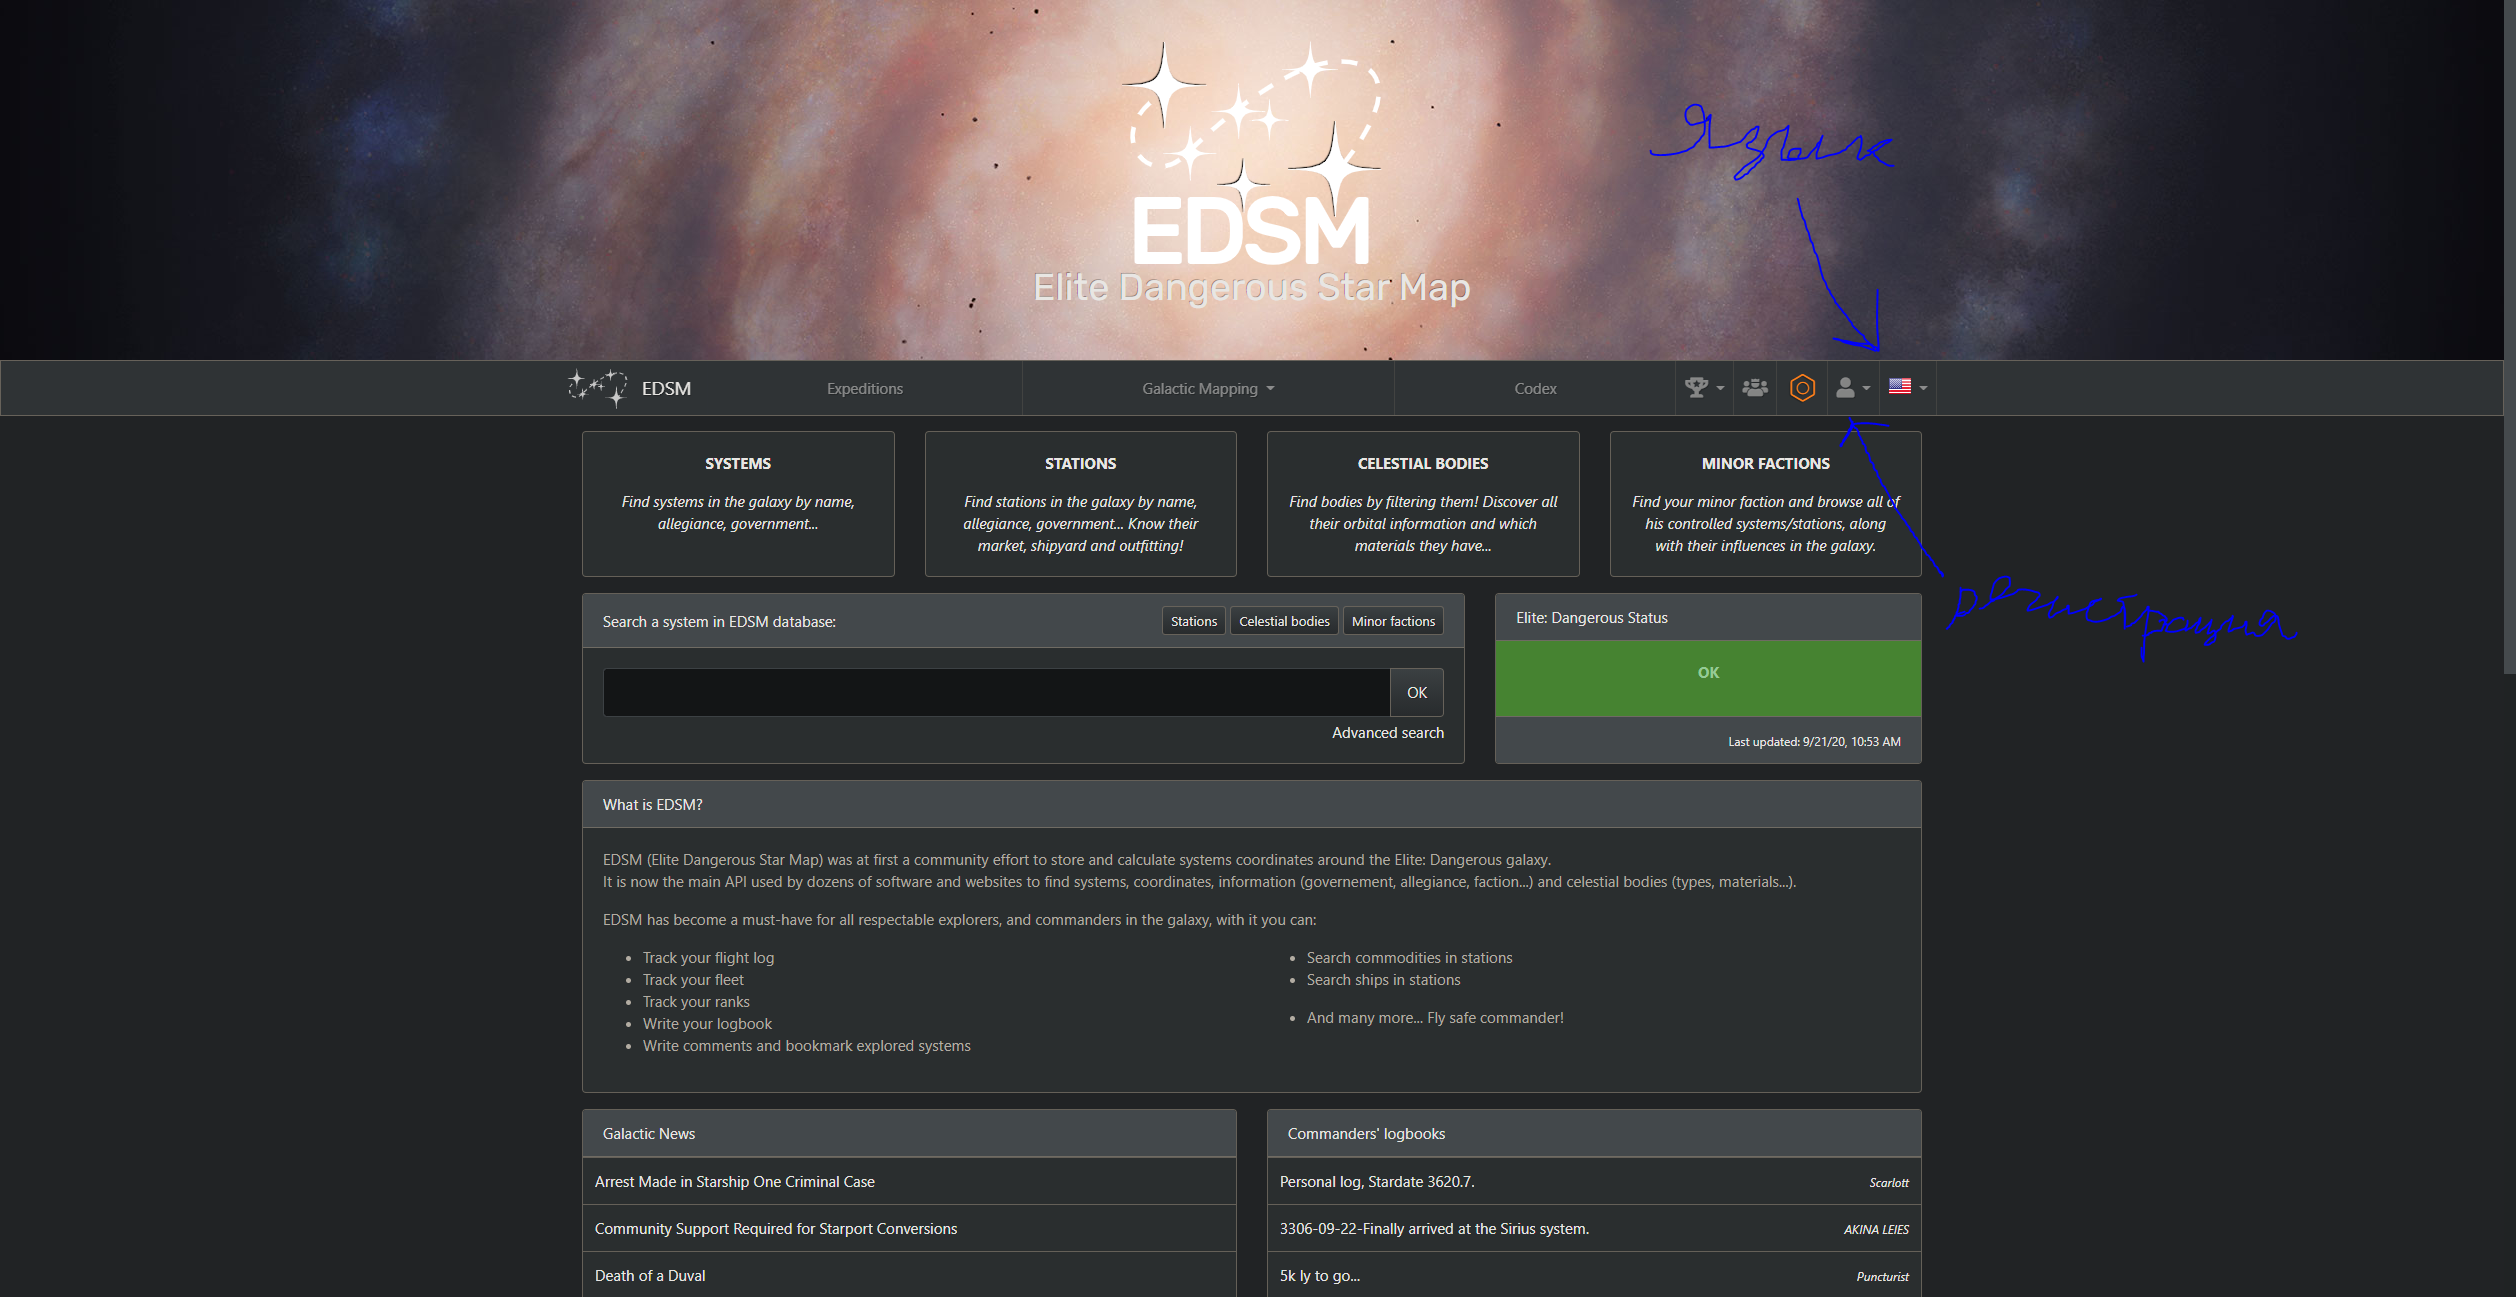Click the Celestial bodies search button

point(1284,621)
